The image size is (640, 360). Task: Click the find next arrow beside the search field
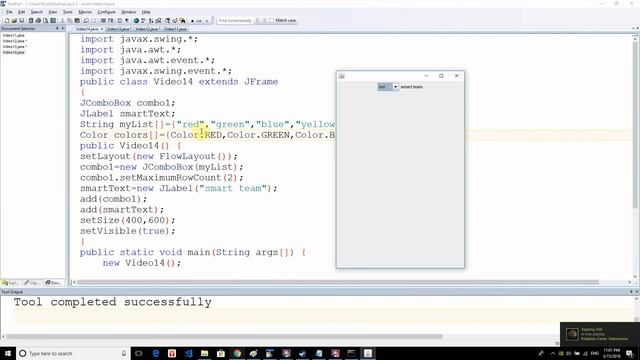258,20
